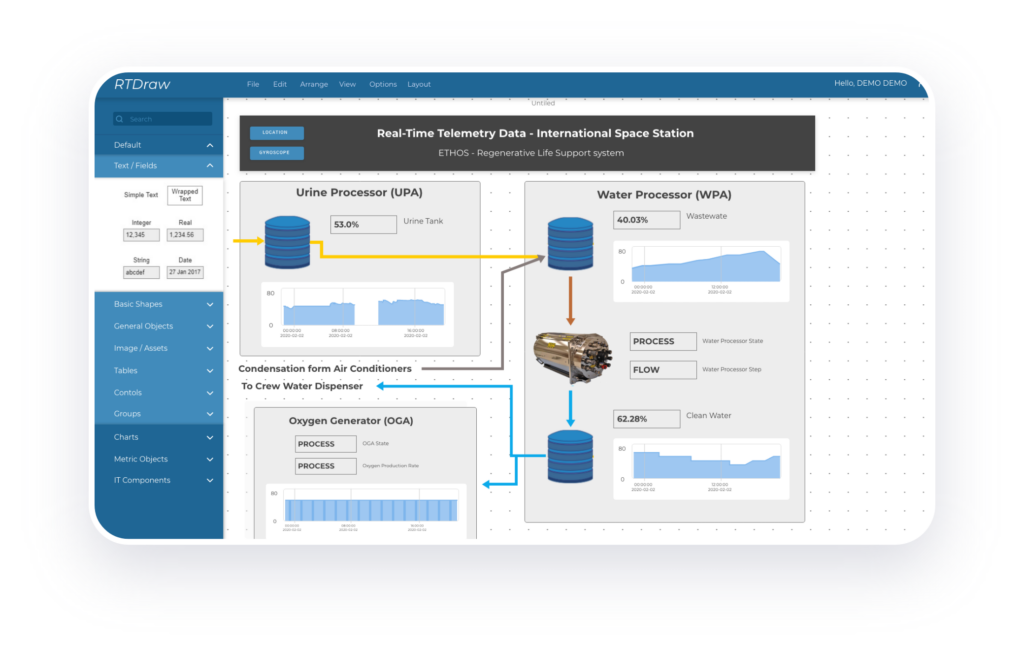This screenshot has height=656, width=1024.
Task: Select the orange downward arrow connector
Action: click(x=570, y=301)
